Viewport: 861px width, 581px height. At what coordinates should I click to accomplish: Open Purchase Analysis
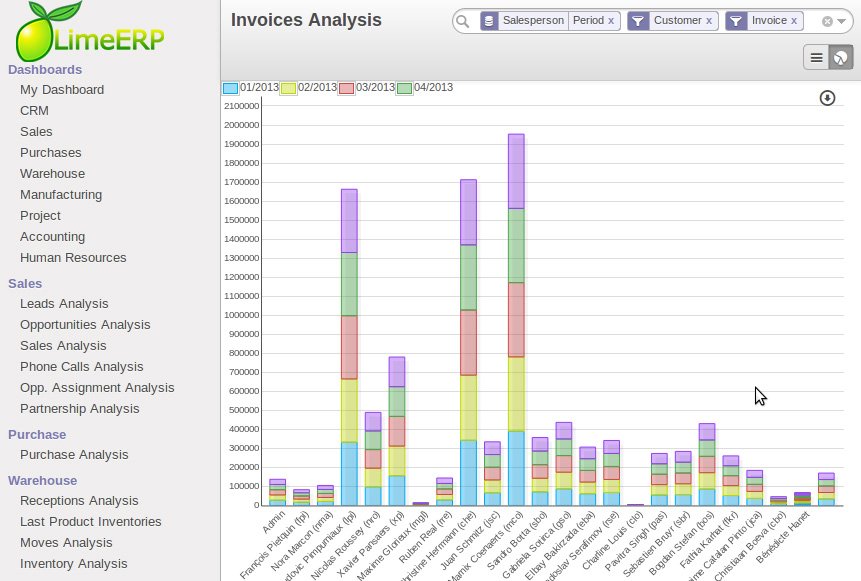pos(74,455)
